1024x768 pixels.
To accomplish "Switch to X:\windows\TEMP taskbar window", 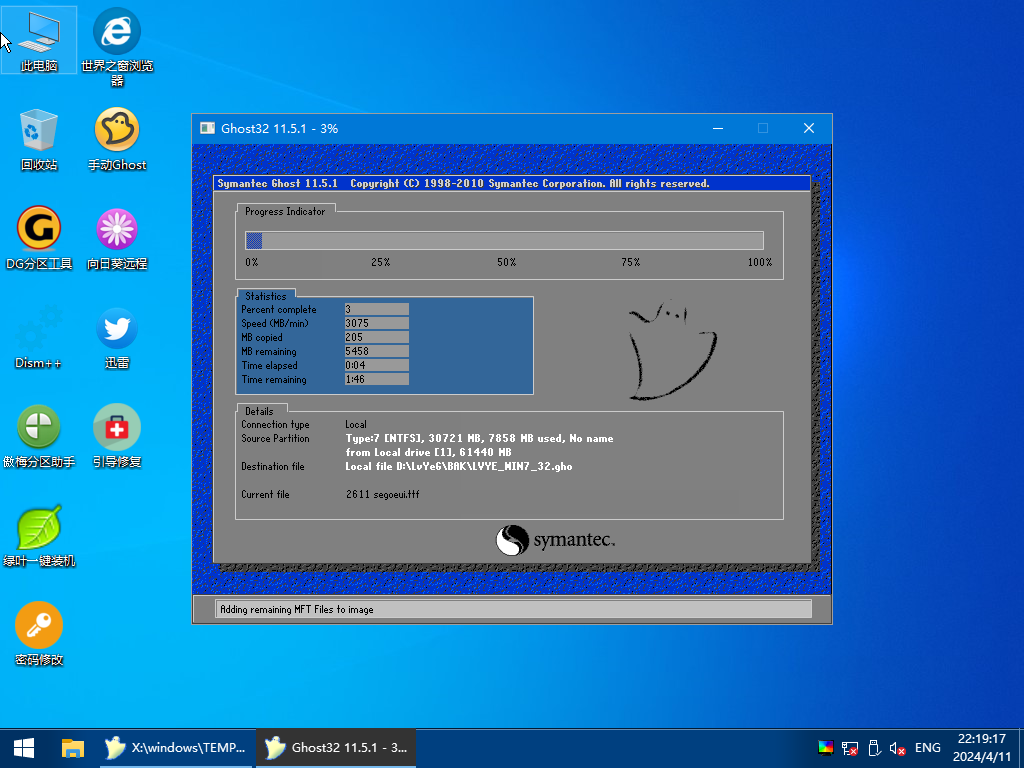I will pos(175,748).
